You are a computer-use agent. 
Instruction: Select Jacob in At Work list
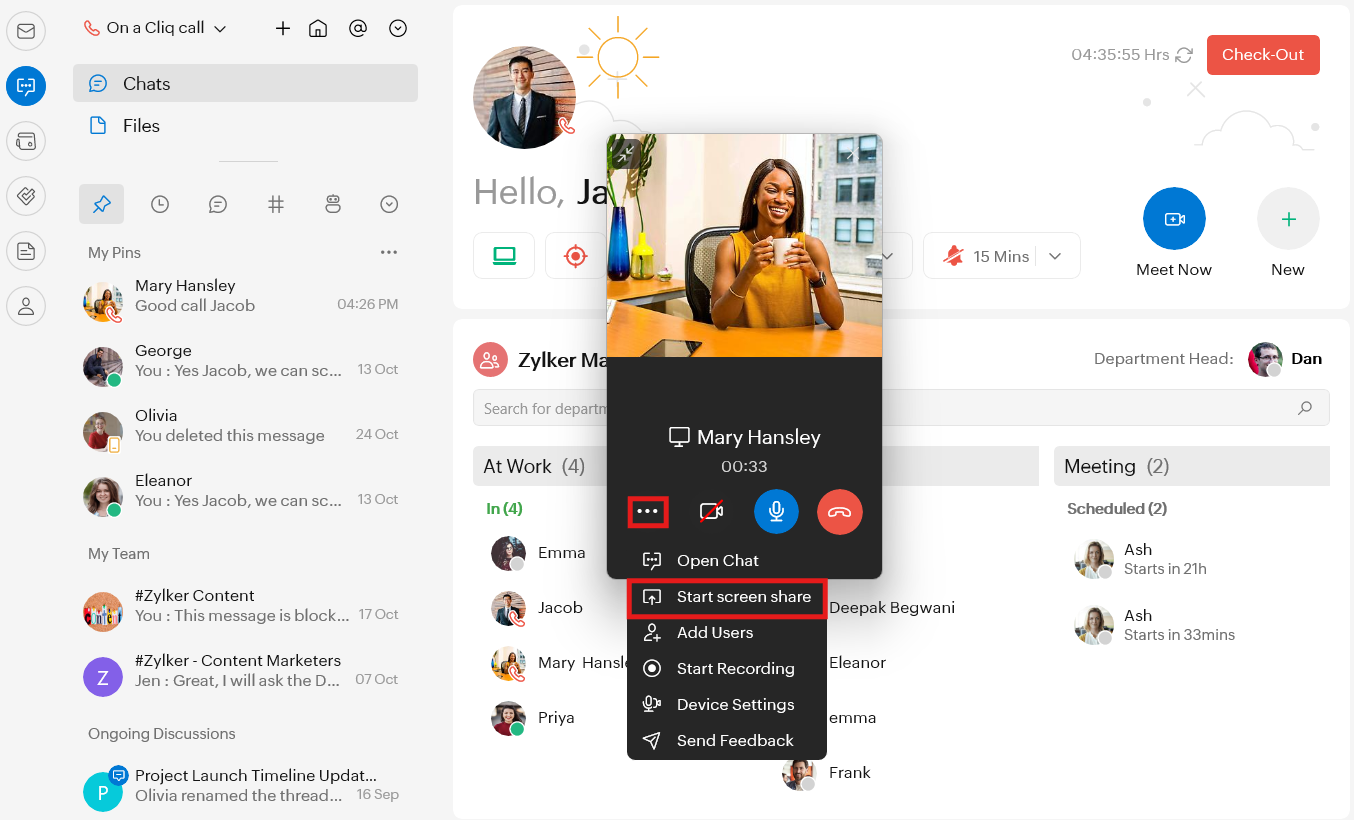[x=537, y=607]
